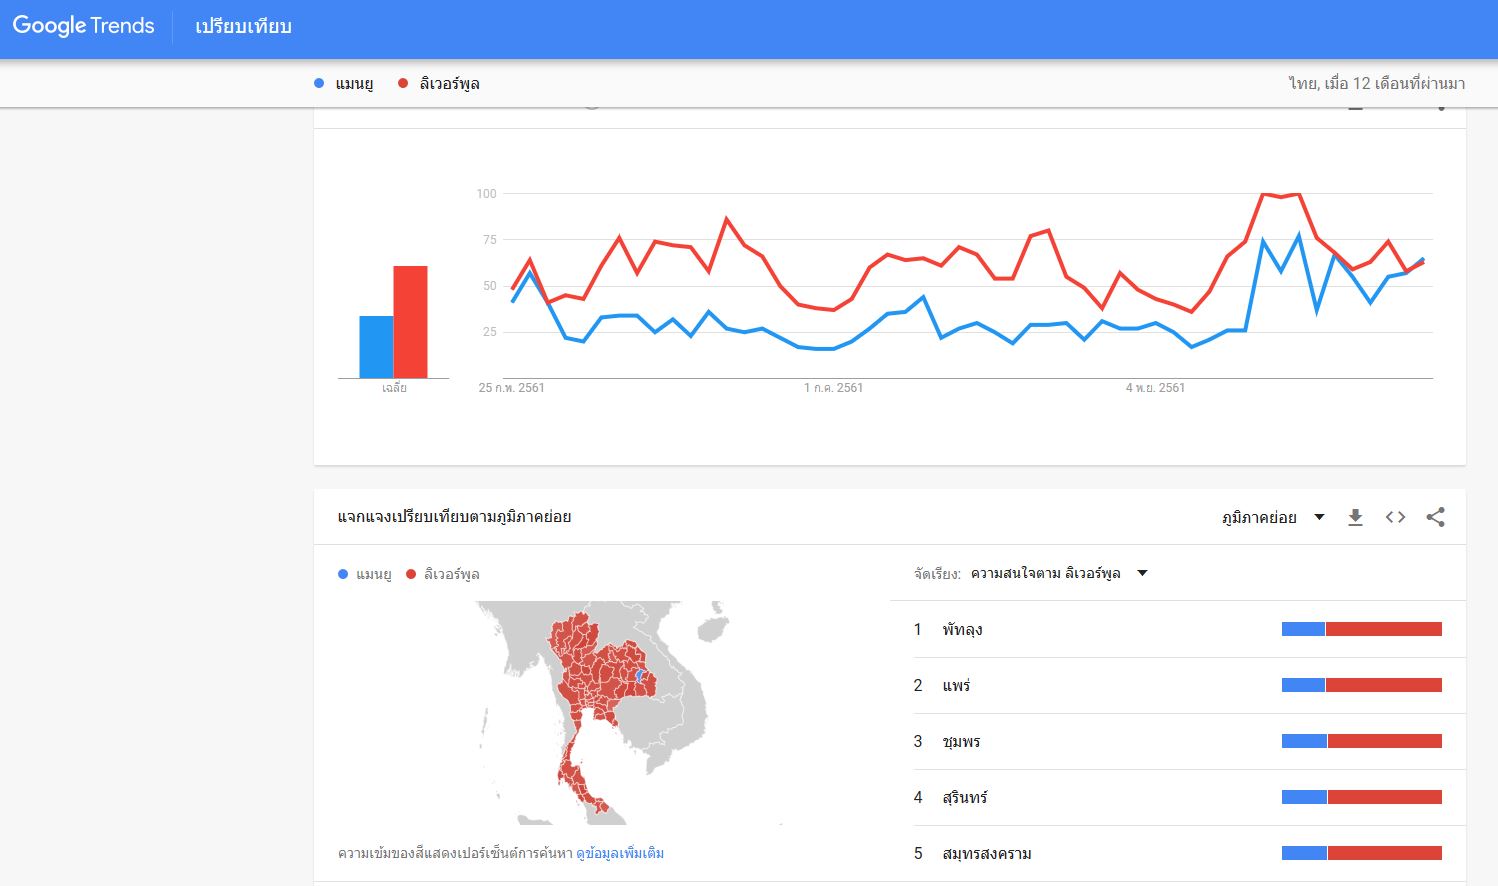Click the comparison bar for พัทลุง
Viewport: 1498px width, 886px height.
[1362, 629]
